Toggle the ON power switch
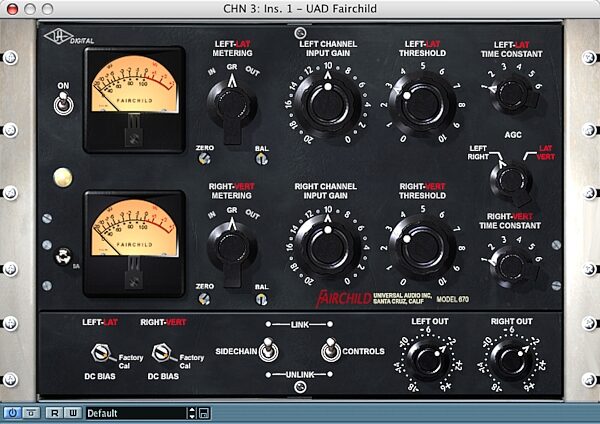This screenshot has height=424, width=600. click(x=64, y=104)
